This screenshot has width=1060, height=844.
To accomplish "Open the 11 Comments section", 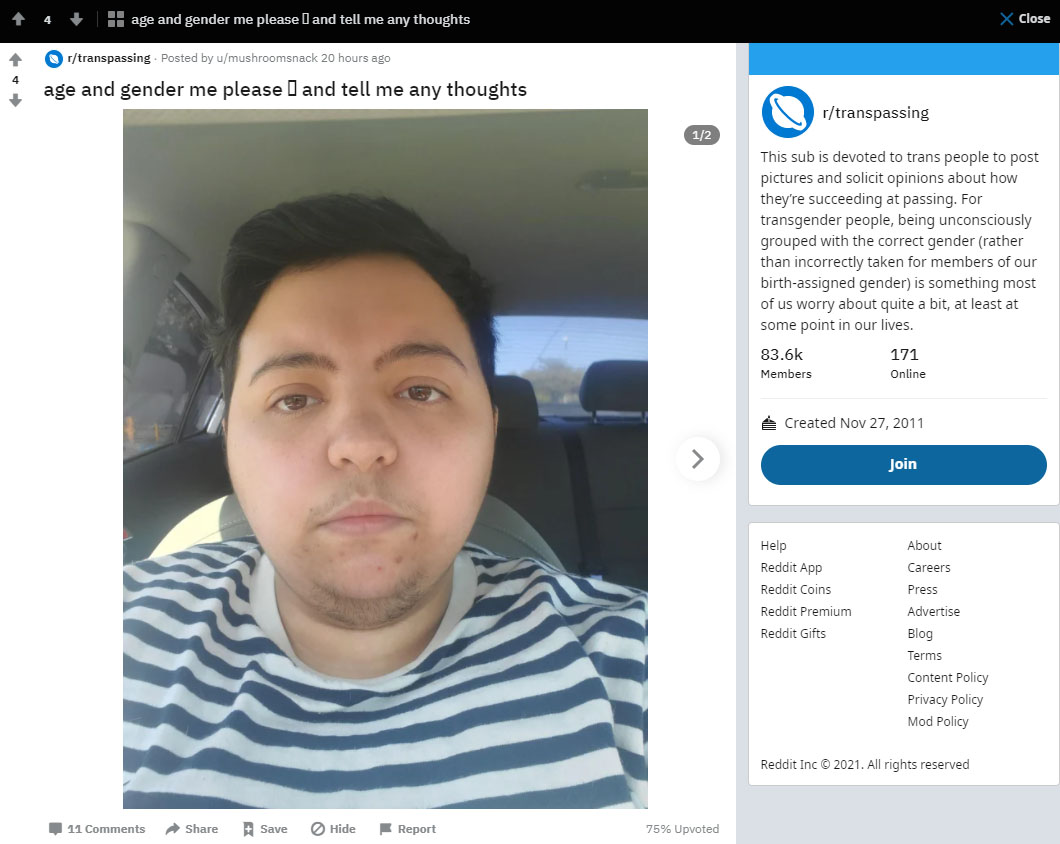I will click(x=97, y=828).
